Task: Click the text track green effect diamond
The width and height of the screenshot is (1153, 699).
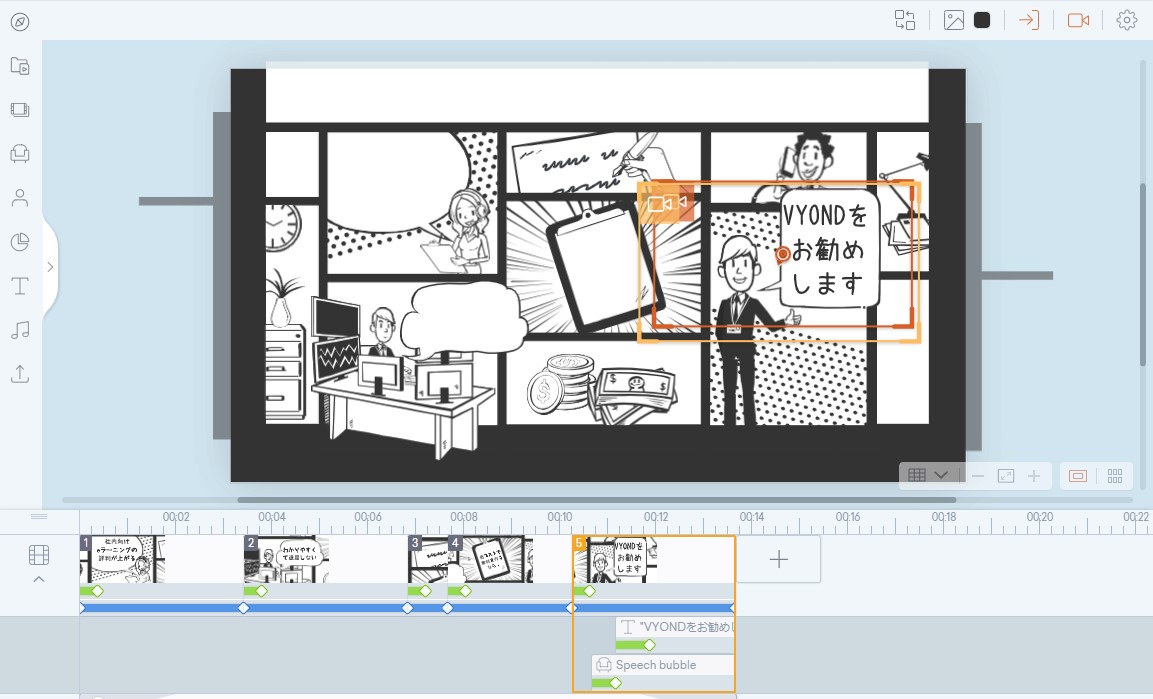Action: [649, 645]
